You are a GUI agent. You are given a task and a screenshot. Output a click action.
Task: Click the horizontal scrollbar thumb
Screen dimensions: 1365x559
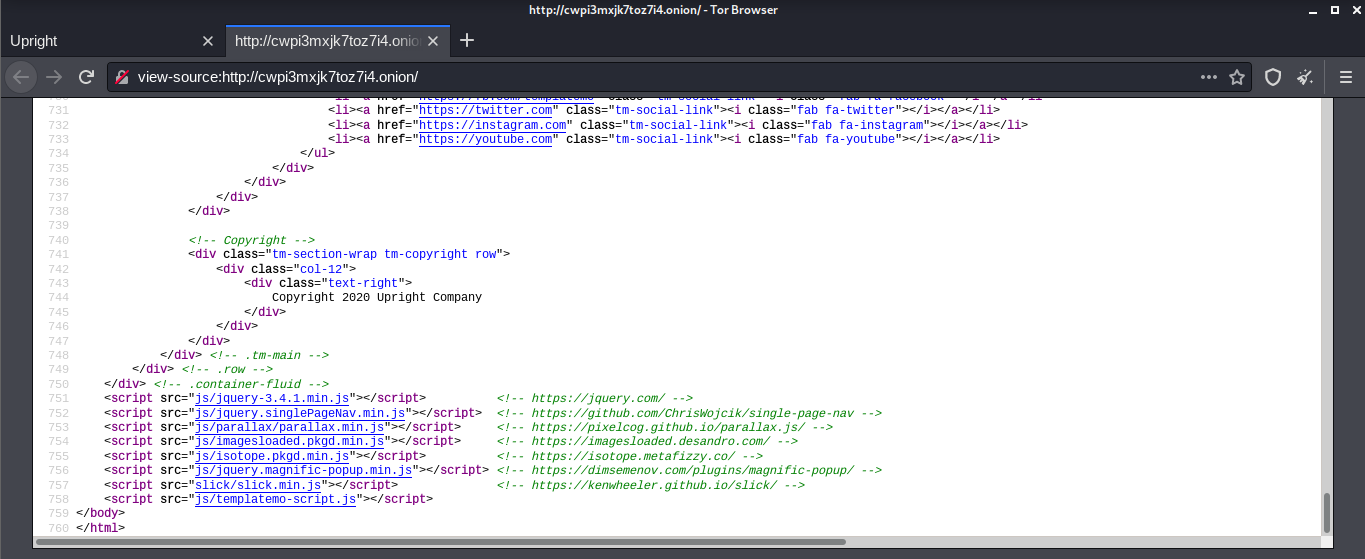coord(440,542)
